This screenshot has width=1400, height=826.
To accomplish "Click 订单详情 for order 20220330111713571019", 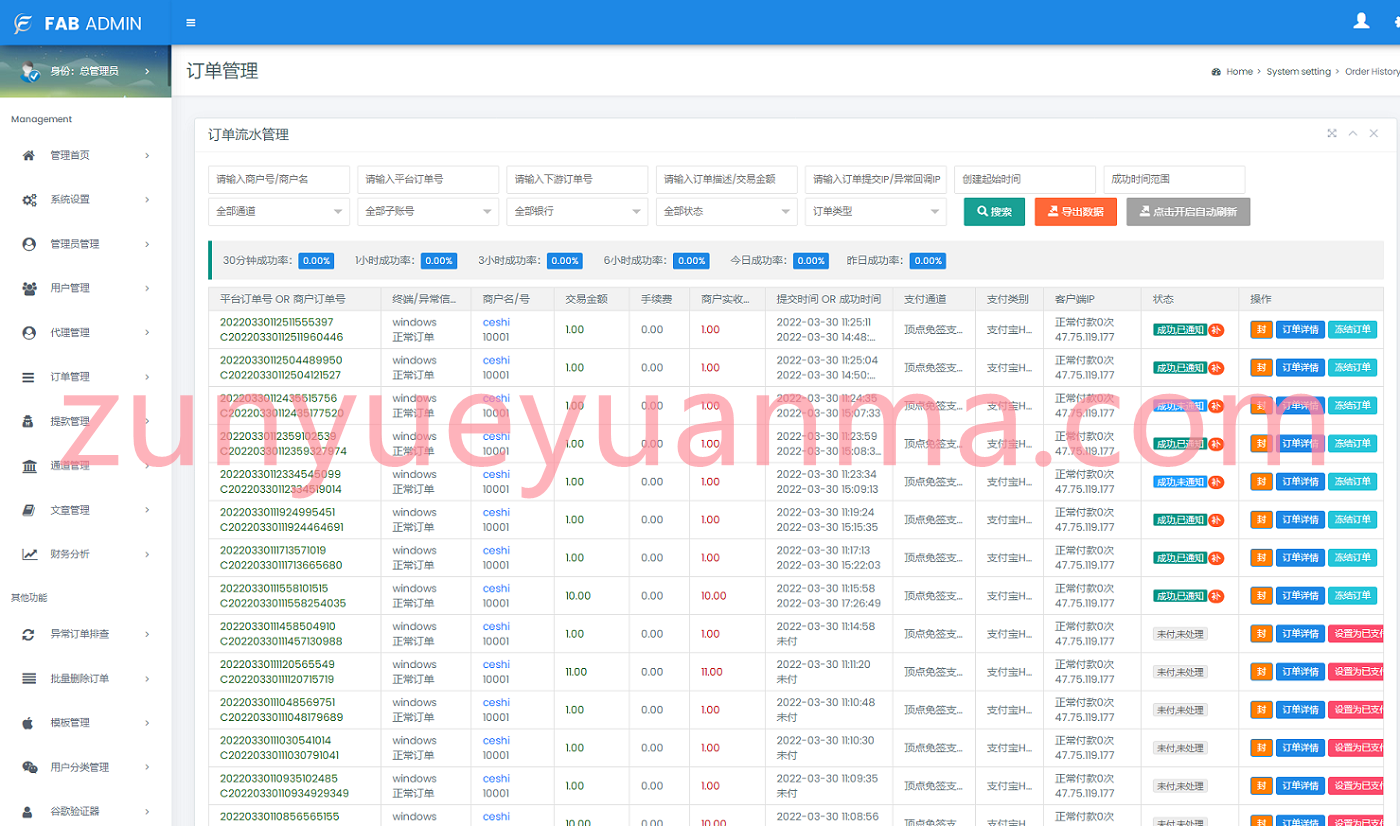I will 1300,558.
